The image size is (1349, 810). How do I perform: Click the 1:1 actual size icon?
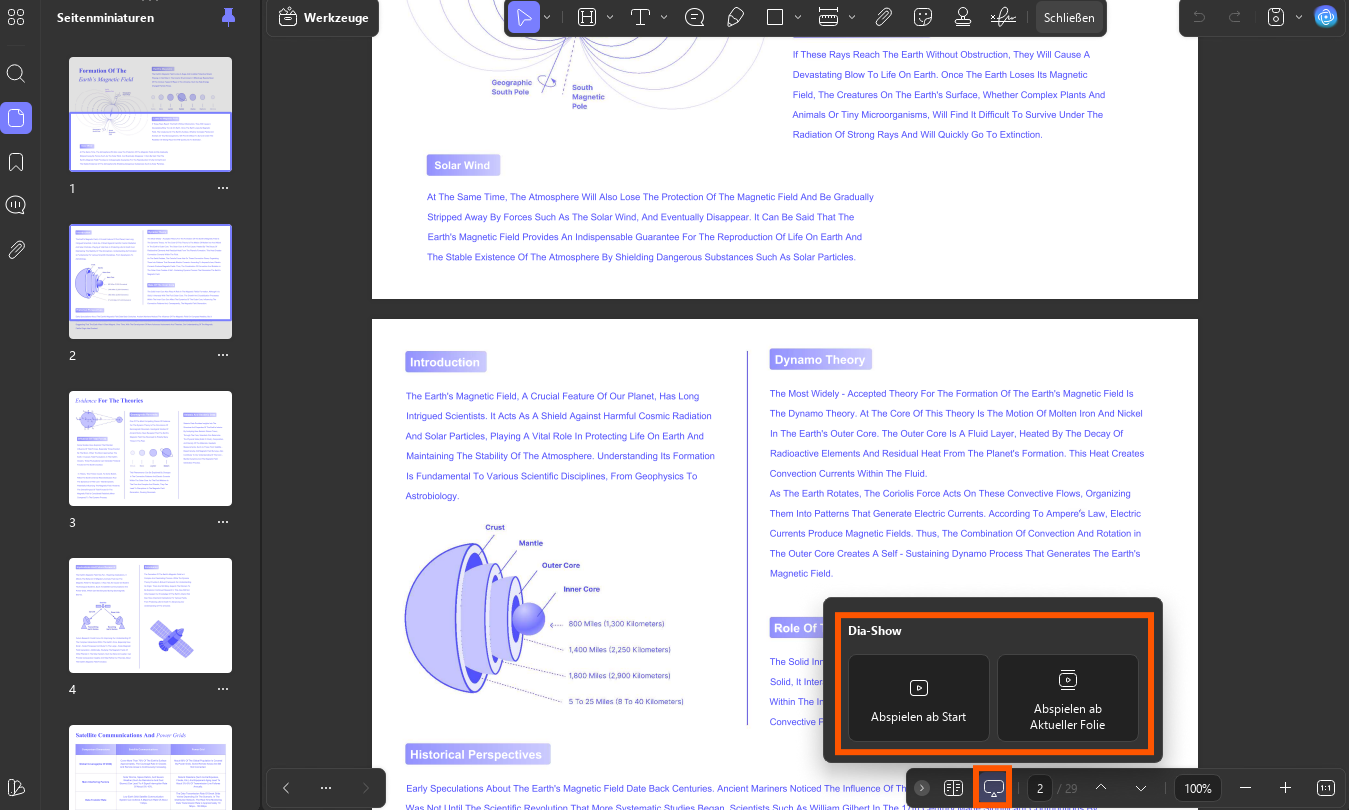click(1326, 788)
